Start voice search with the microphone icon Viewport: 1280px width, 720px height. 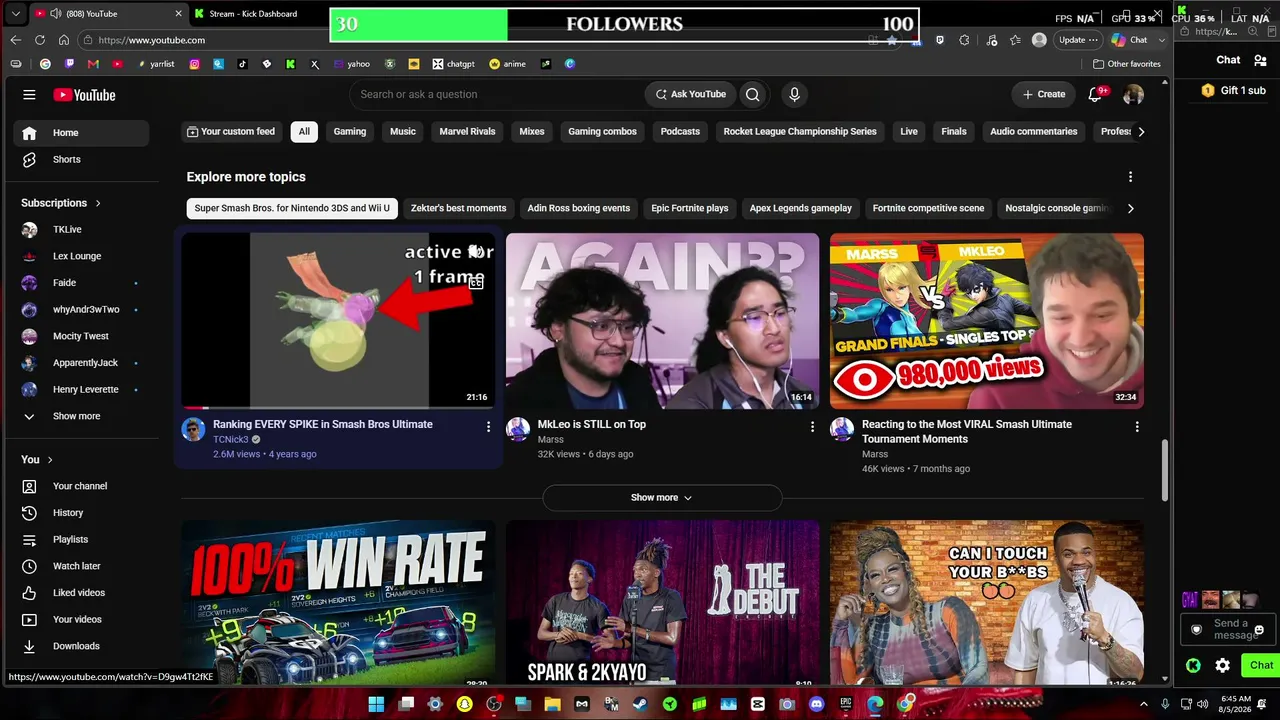(794, 94)
